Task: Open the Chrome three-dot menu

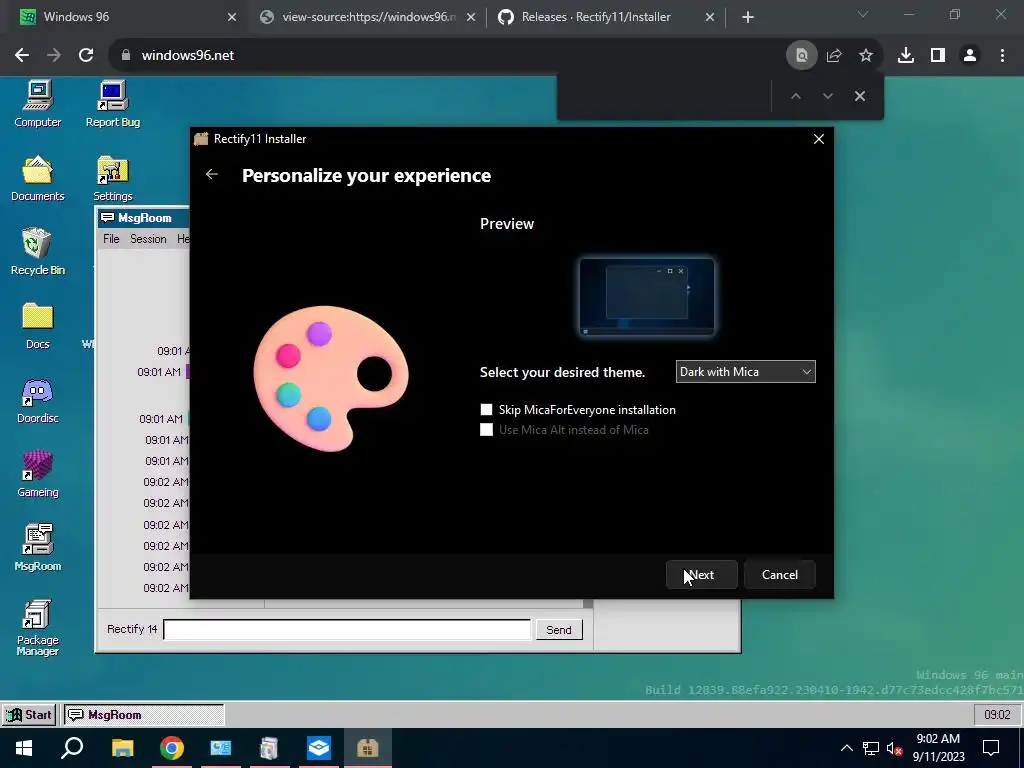Action: (1002, 56)
